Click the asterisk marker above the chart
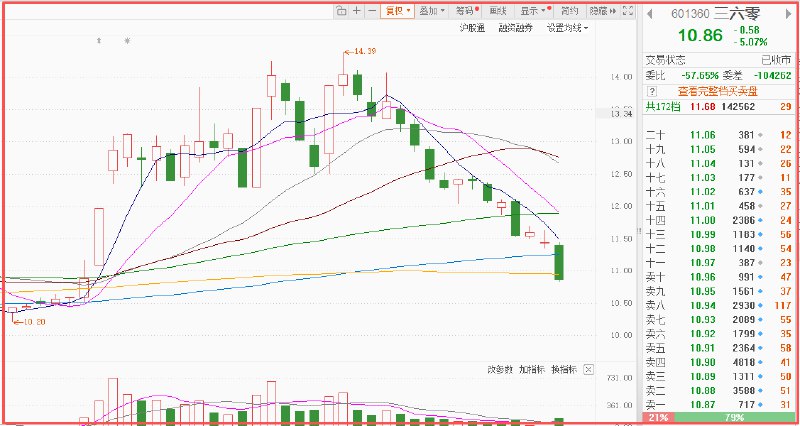Viewport: 800px width, 426px height. [x=127, y=40]
